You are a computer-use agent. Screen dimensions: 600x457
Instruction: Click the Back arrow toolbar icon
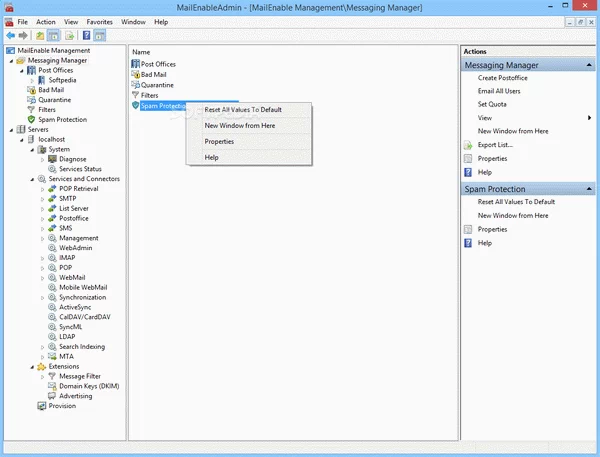tap(11, 36)
